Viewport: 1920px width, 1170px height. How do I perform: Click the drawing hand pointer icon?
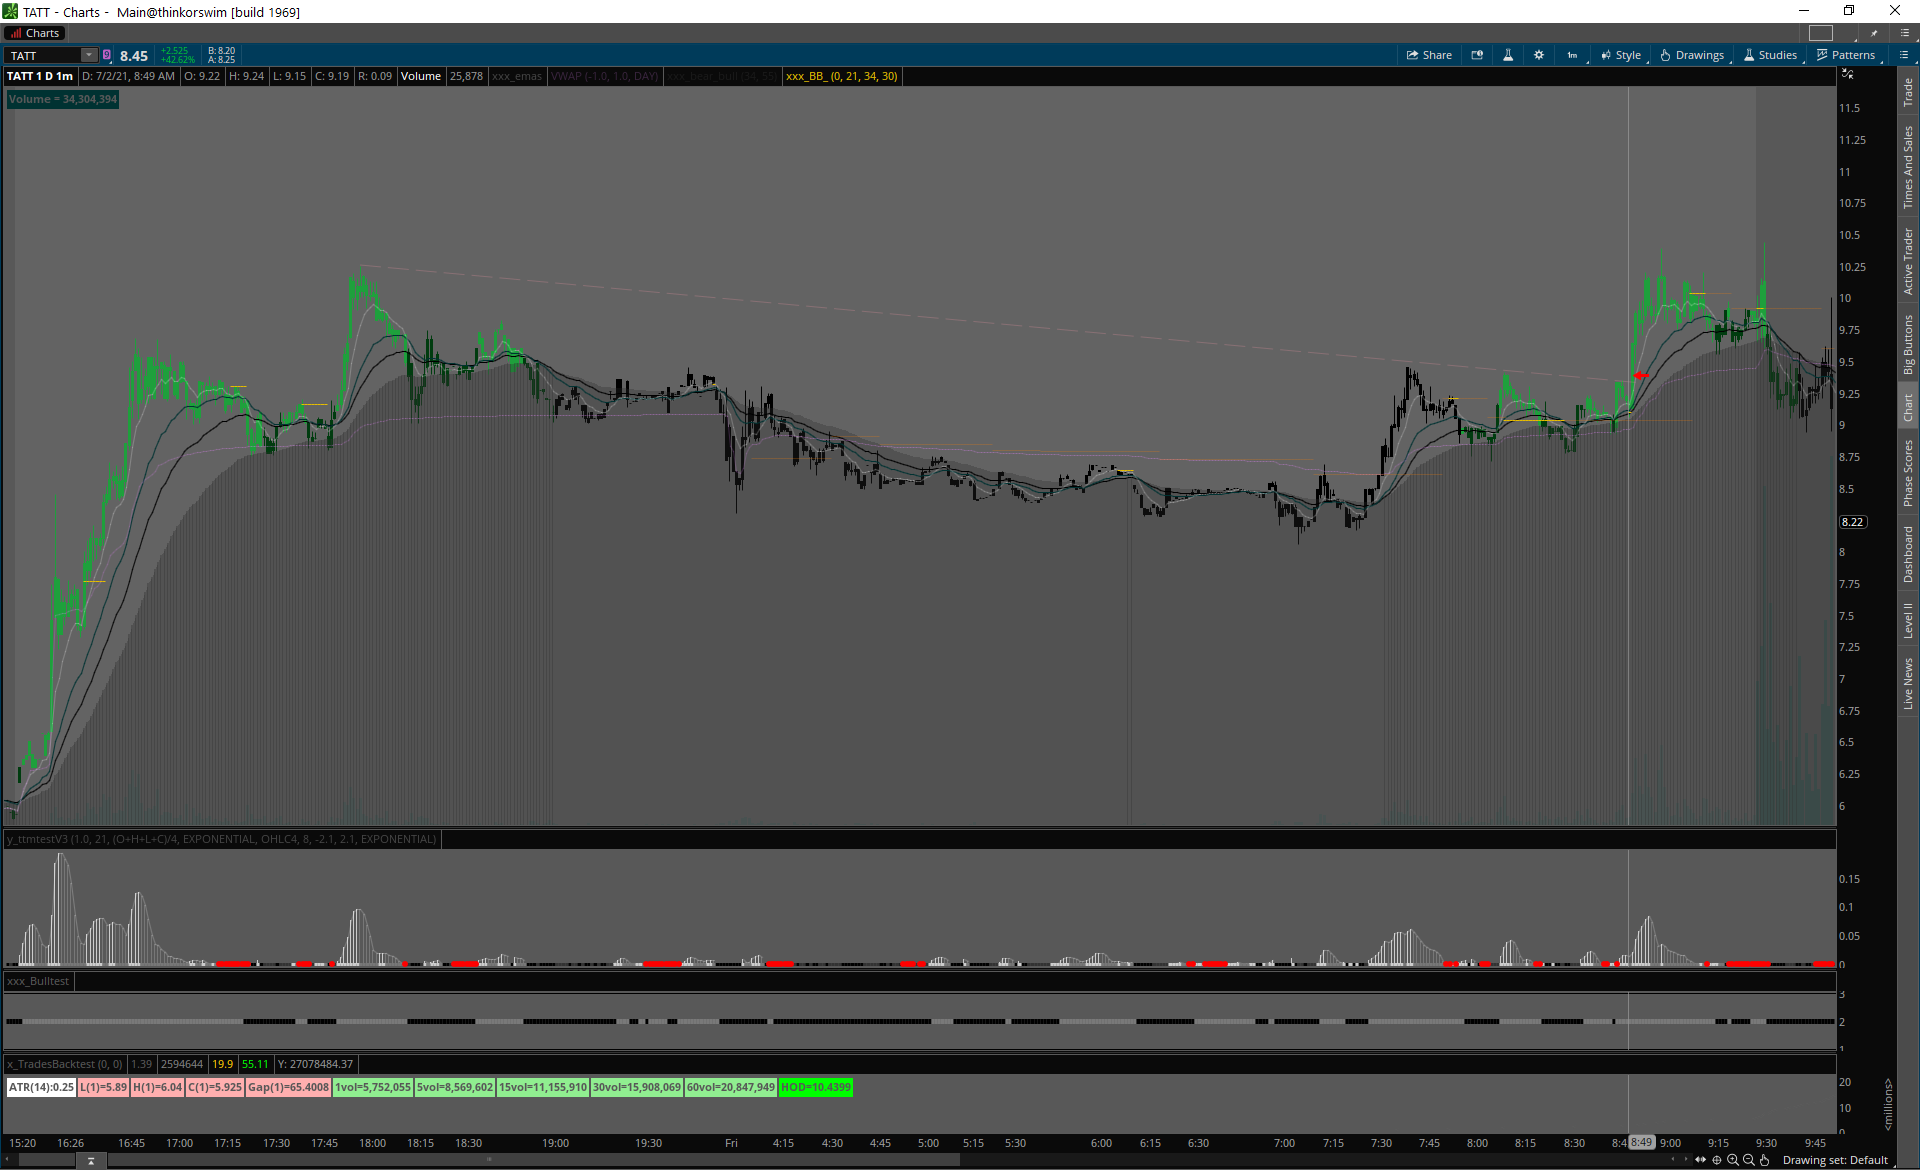(1765, 1160)
